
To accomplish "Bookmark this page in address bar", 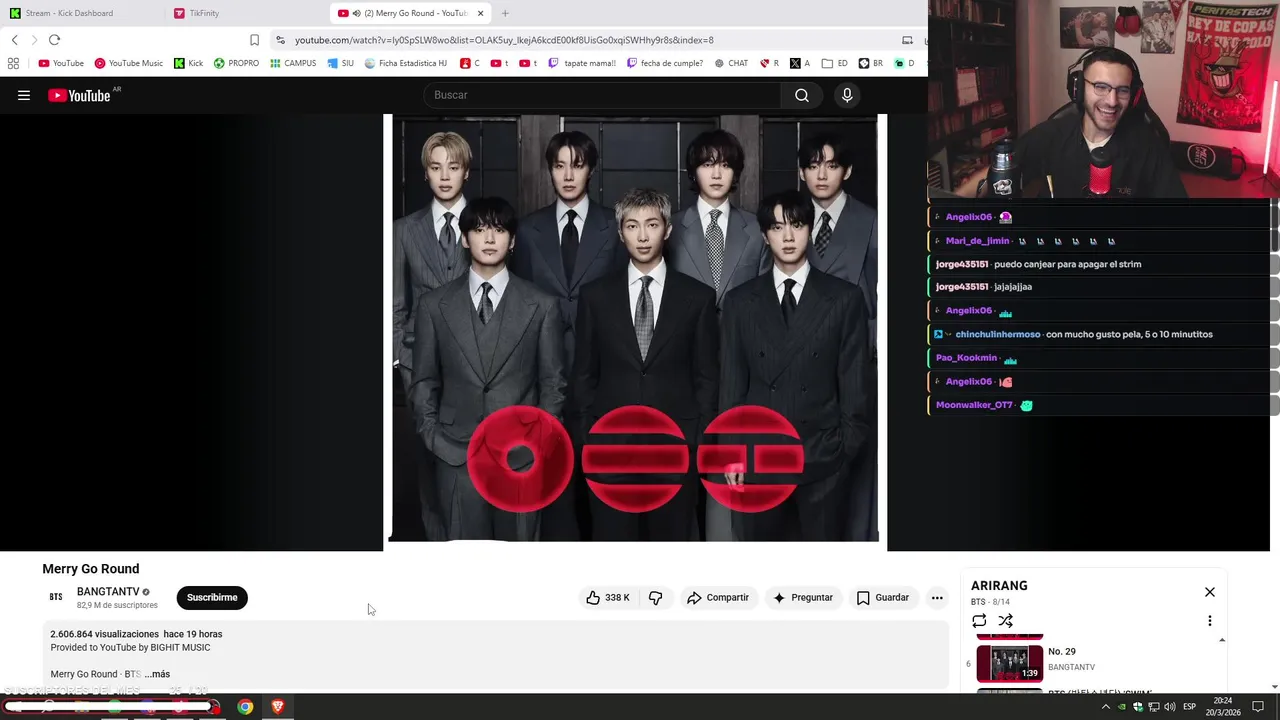I will click(254, 40).
